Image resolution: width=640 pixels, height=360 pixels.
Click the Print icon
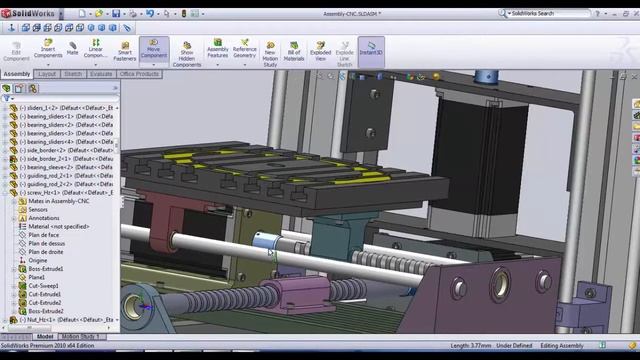coord(133,14)
